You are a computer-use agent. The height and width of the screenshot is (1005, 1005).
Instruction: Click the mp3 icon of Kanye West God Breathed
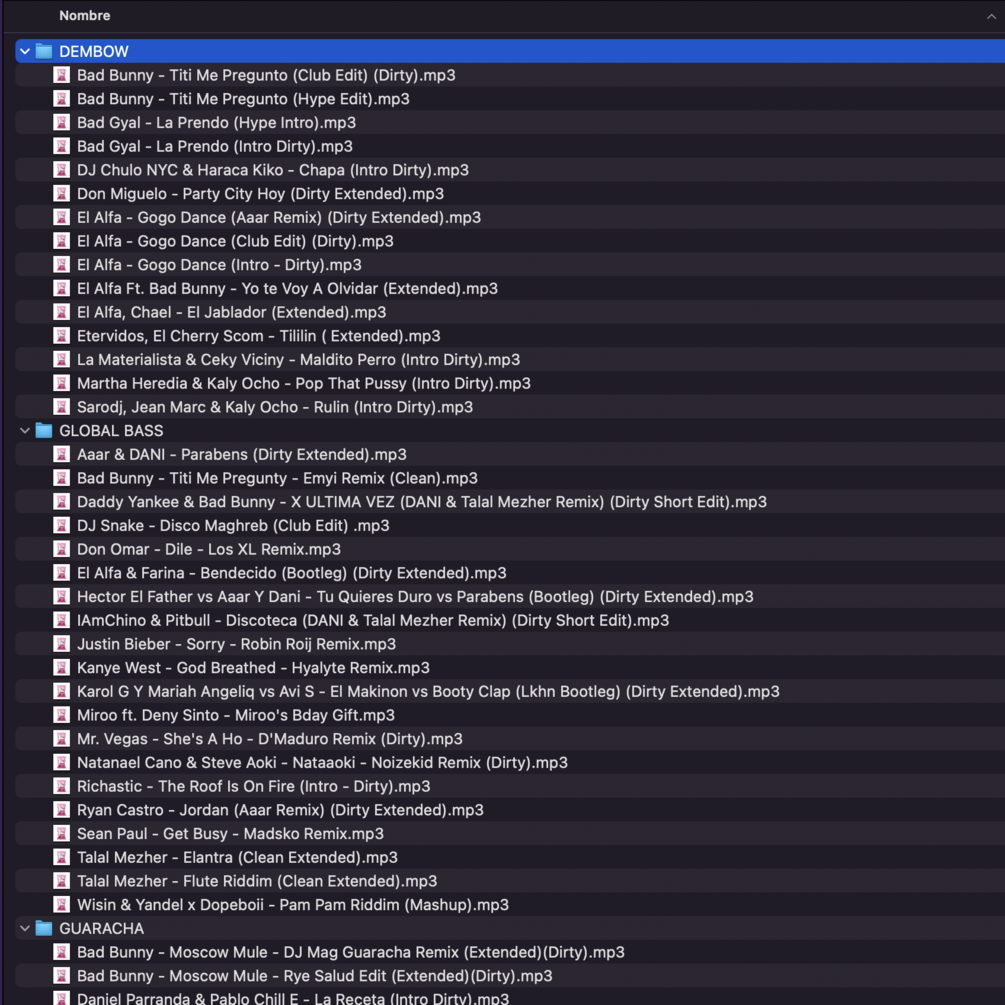[62, 668]
